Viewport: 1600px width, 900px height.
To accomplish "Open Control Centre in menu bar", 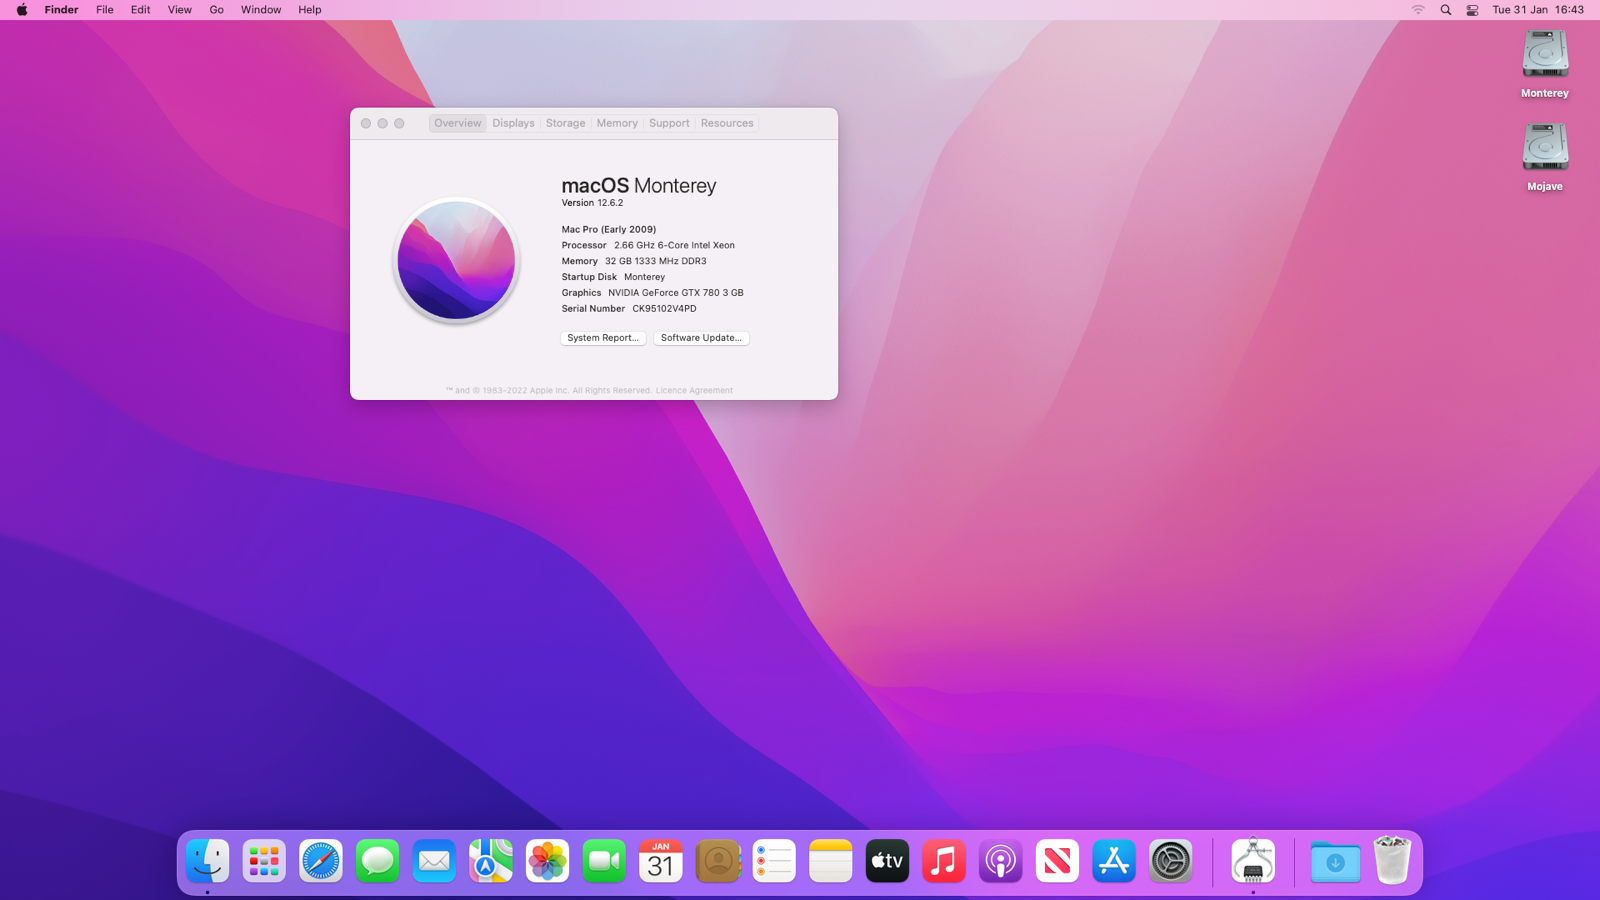I will coord(1473,10).
